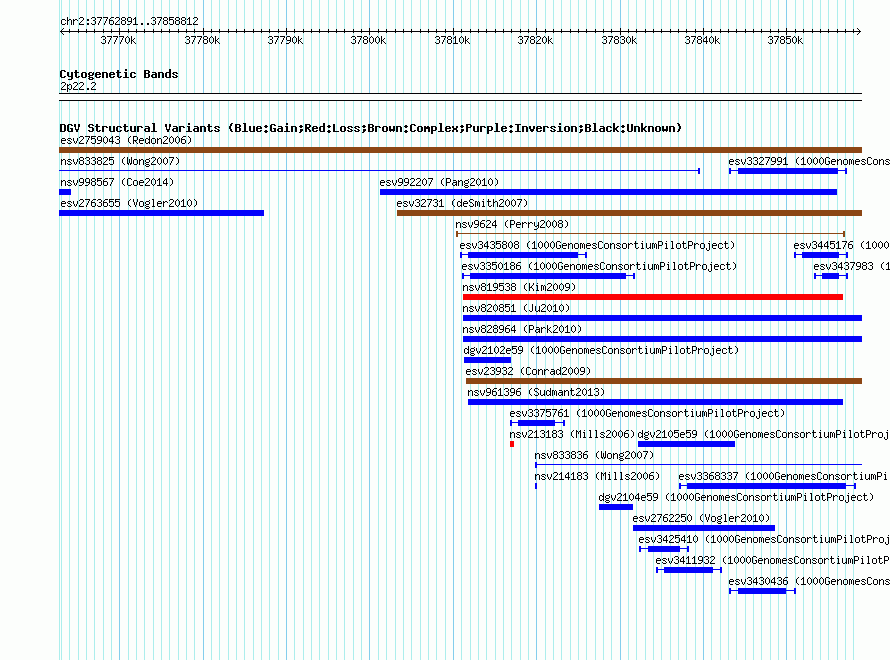This screenshot has width=890, height=660.
Task: Click the chr2:37762891..37858812 coordinates text
Action: (x=129, y=21)
